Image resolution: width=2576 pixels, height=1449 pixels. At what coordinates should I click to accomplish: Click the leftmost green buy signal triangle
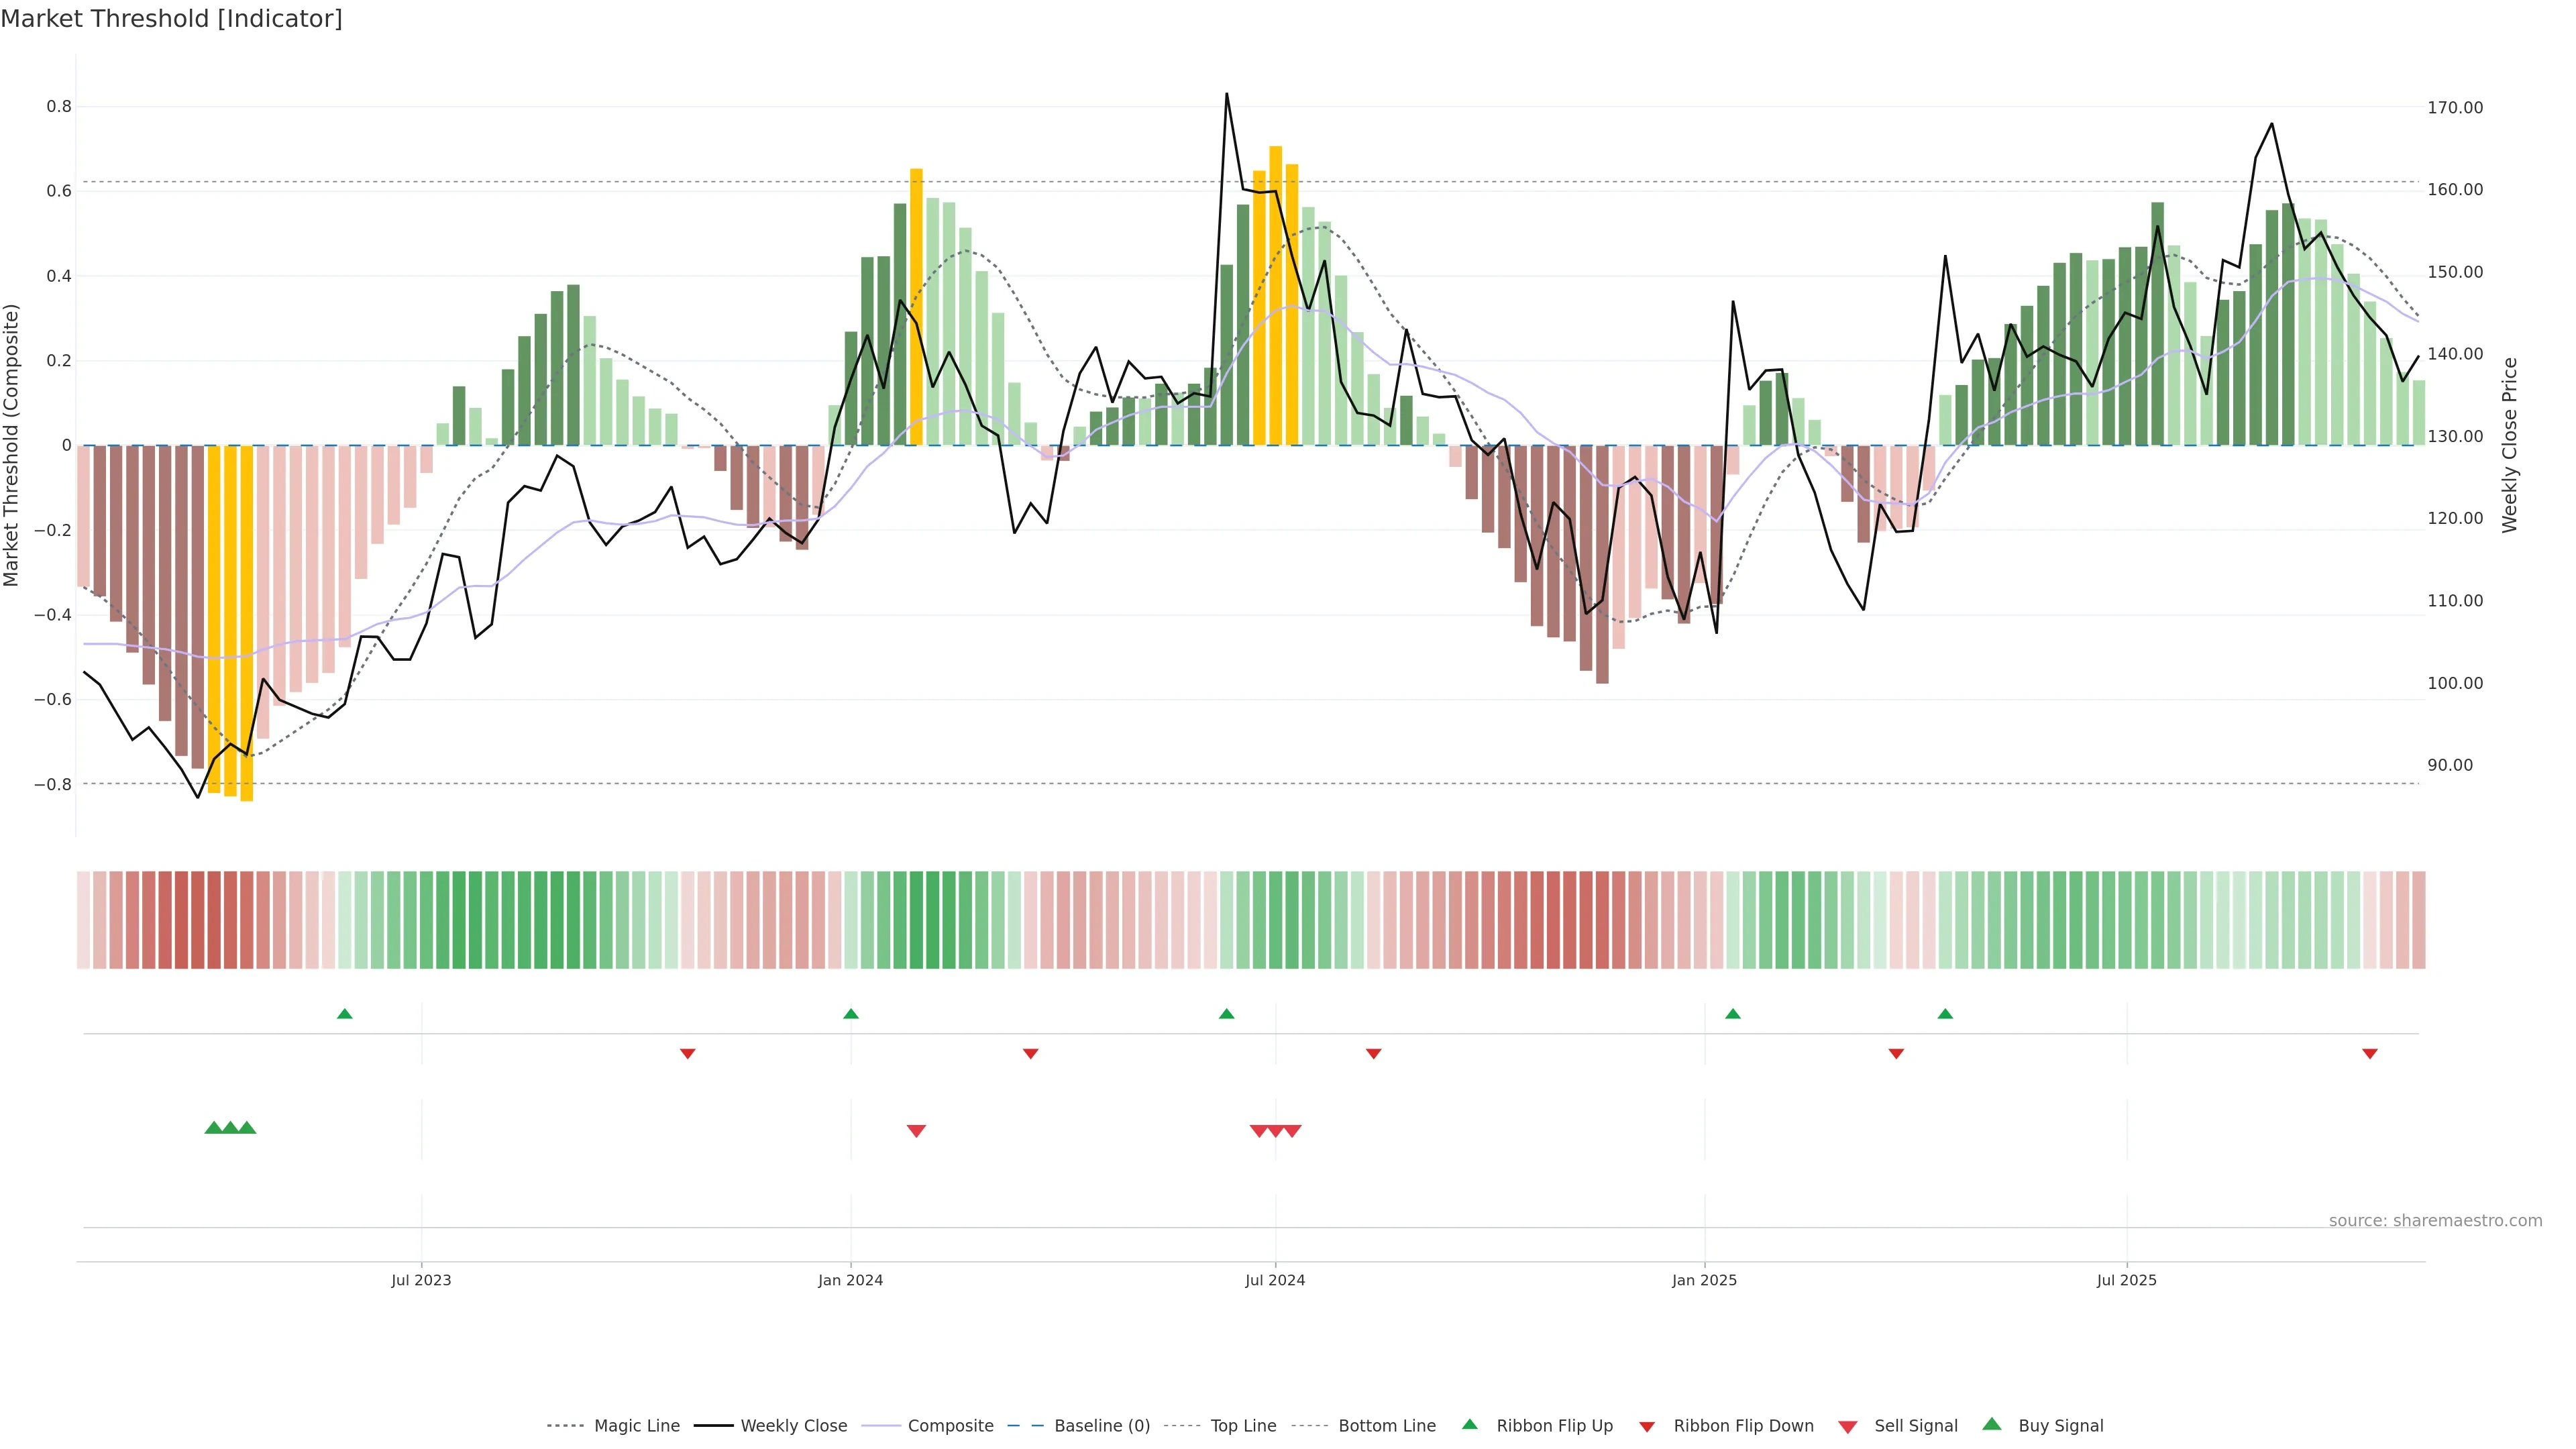(213, 1128)
